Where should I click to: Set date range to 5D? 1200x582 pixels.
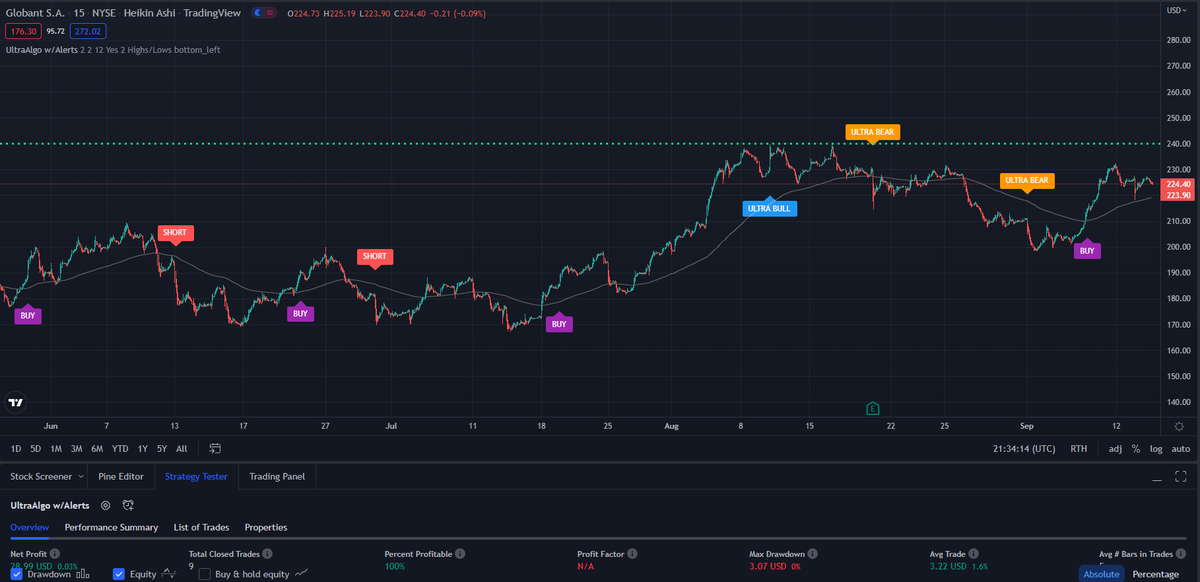(x=36, y=449)
